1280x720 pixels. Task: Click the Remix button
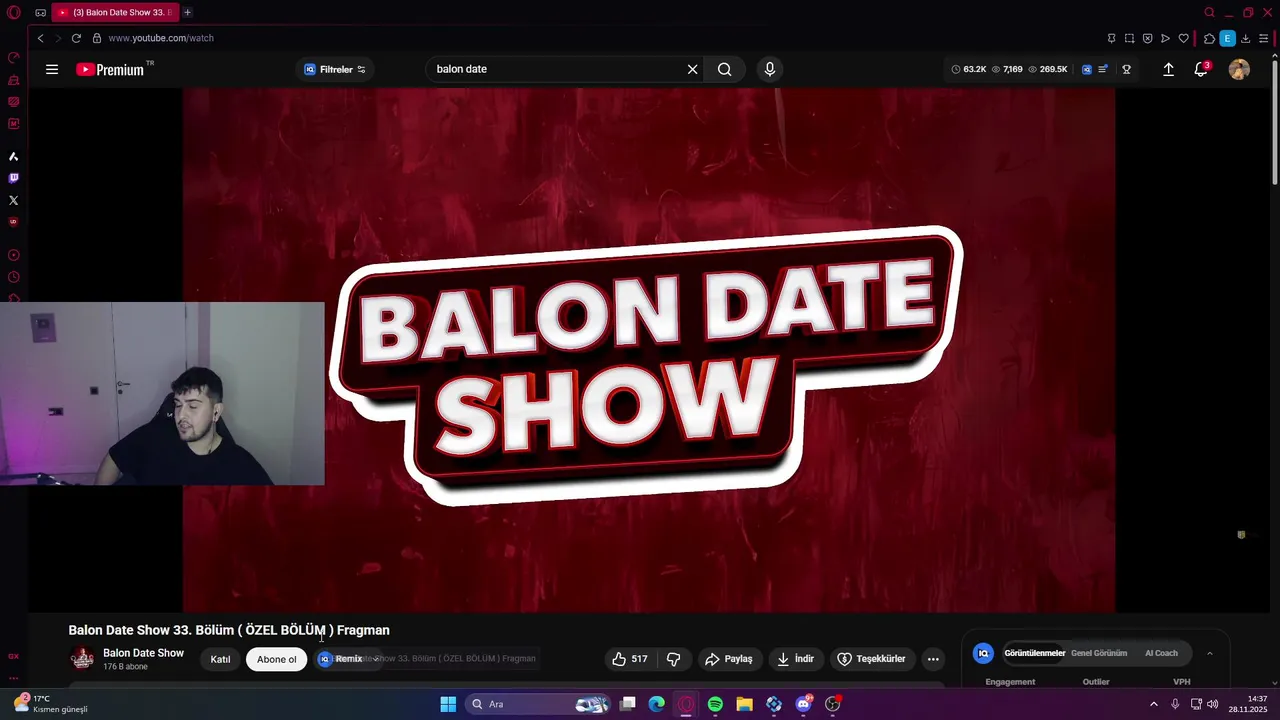point(348,659)
